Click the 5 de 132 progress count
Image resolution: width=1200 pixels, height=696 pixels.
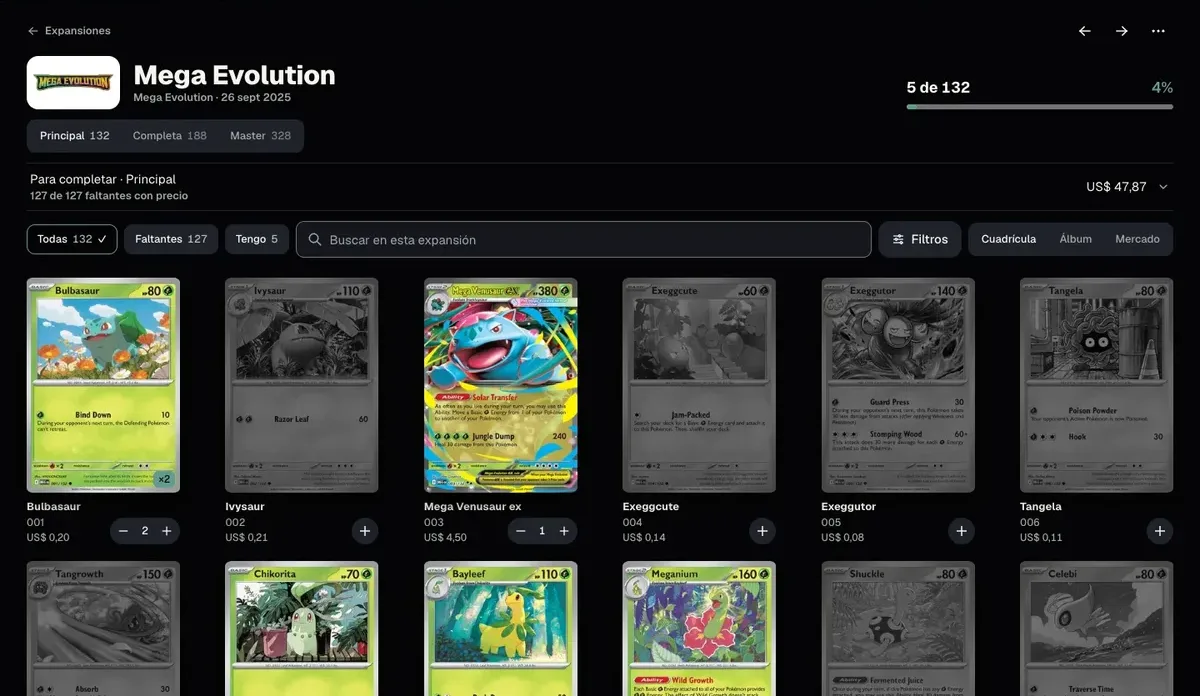coord(938,88)
